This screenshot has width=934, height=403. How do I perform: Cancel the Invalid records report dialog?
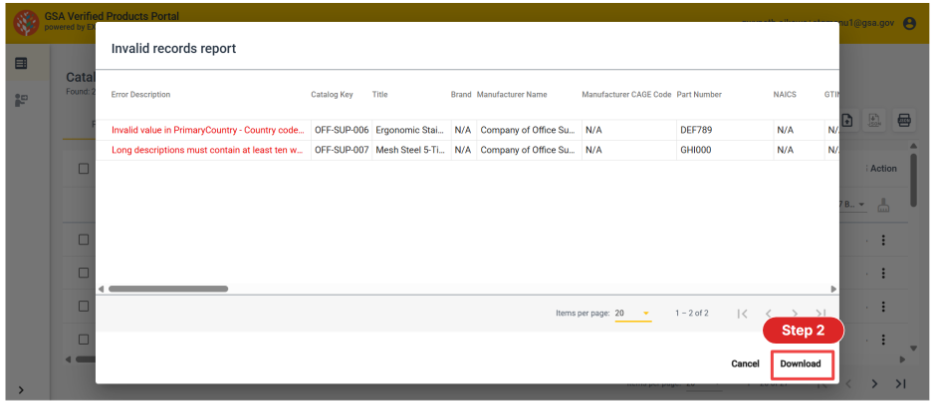[745, 364]
